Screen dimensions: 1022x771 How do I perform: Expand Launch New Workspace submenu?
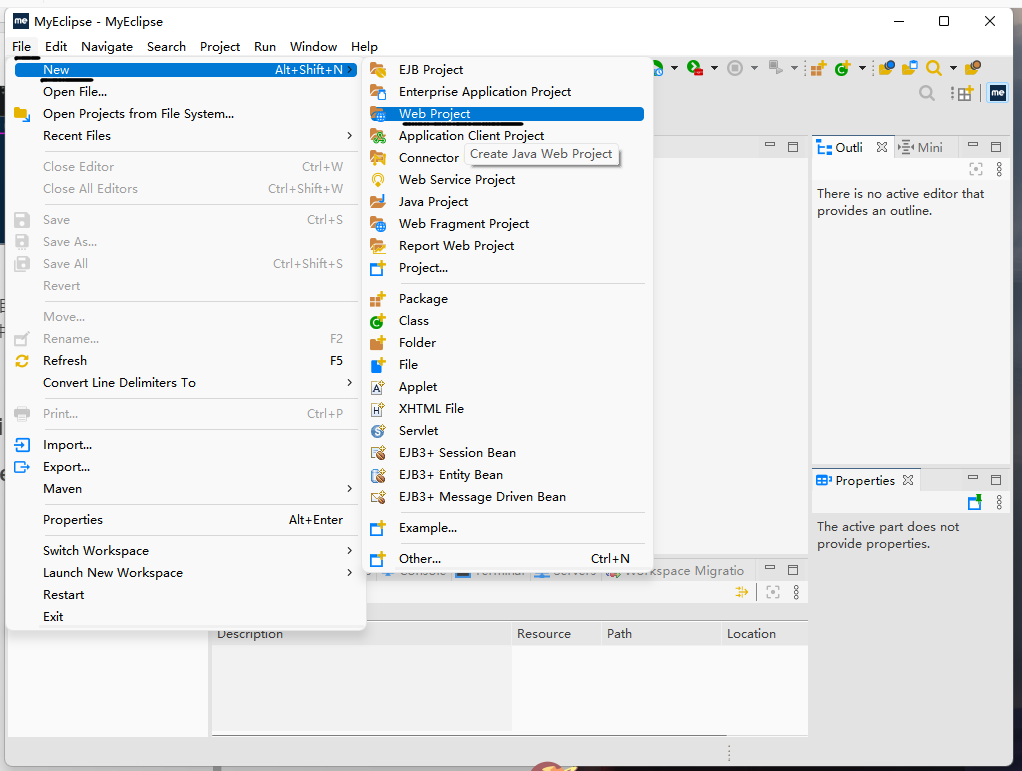(x=185, y=573)
